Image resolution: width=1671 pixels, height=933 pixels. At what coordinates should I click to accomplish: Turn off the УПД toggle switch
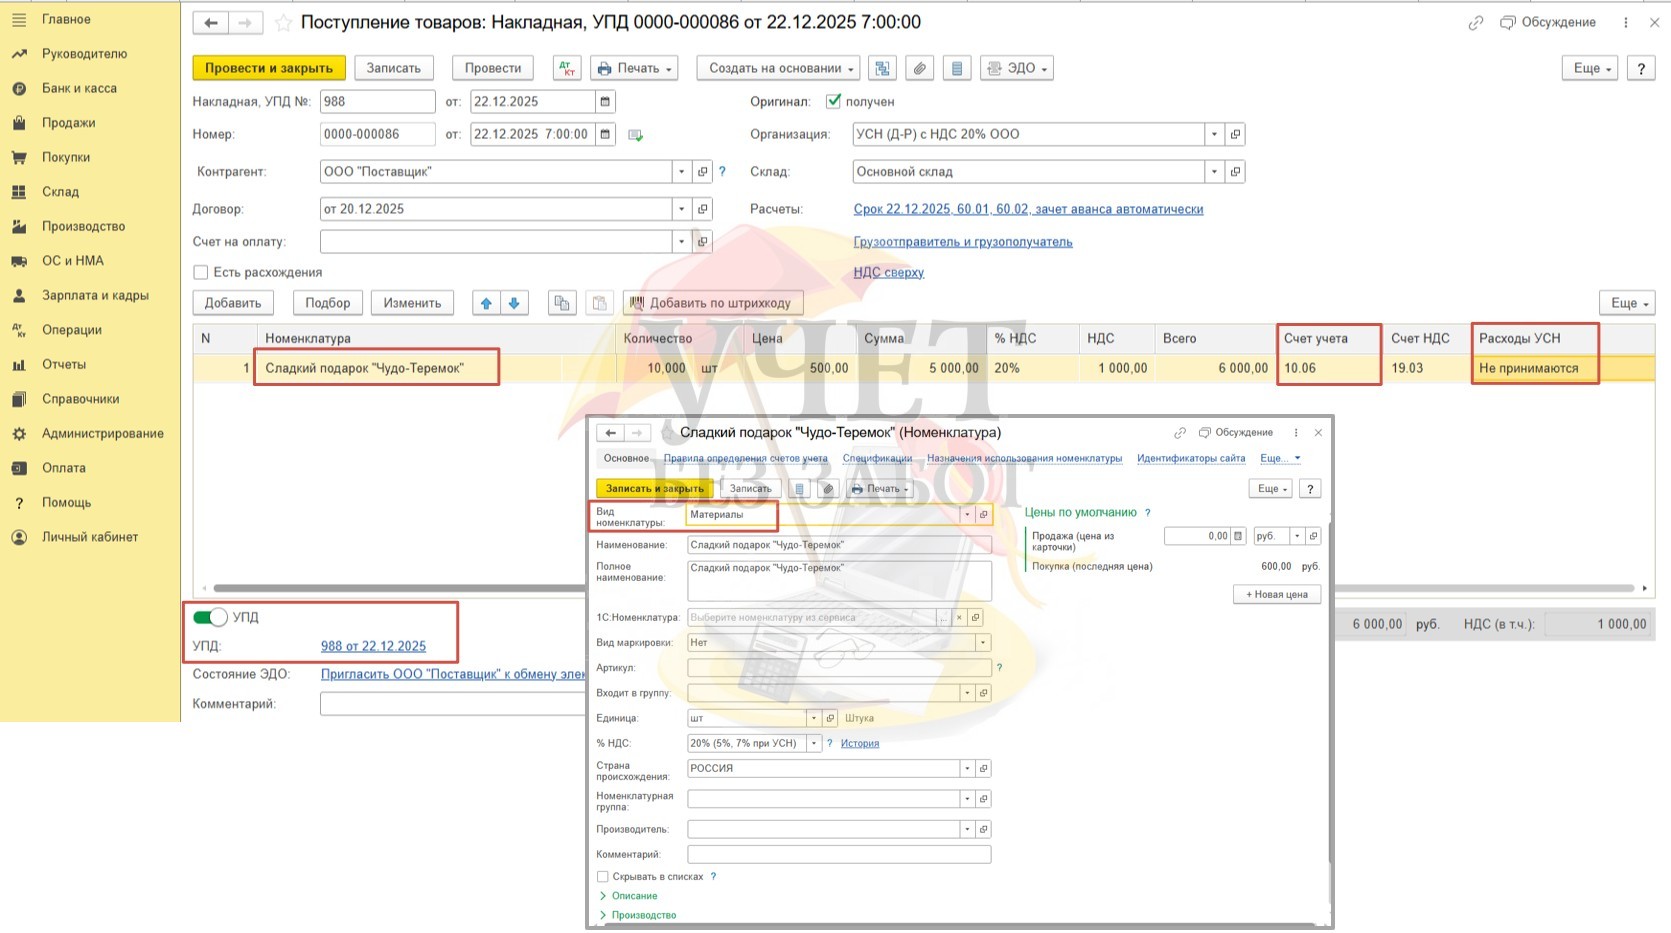point(210,617)
